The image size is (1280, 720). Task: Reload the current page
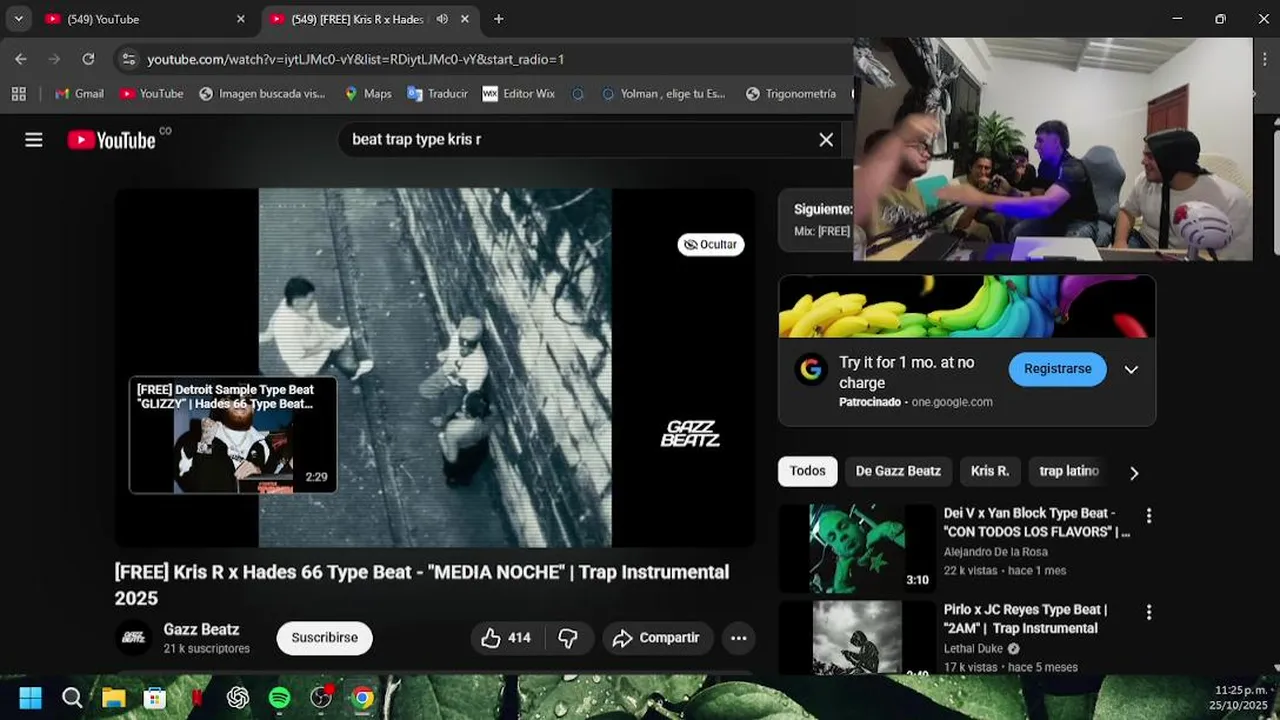pyautogui.click(x=88, y=59)
